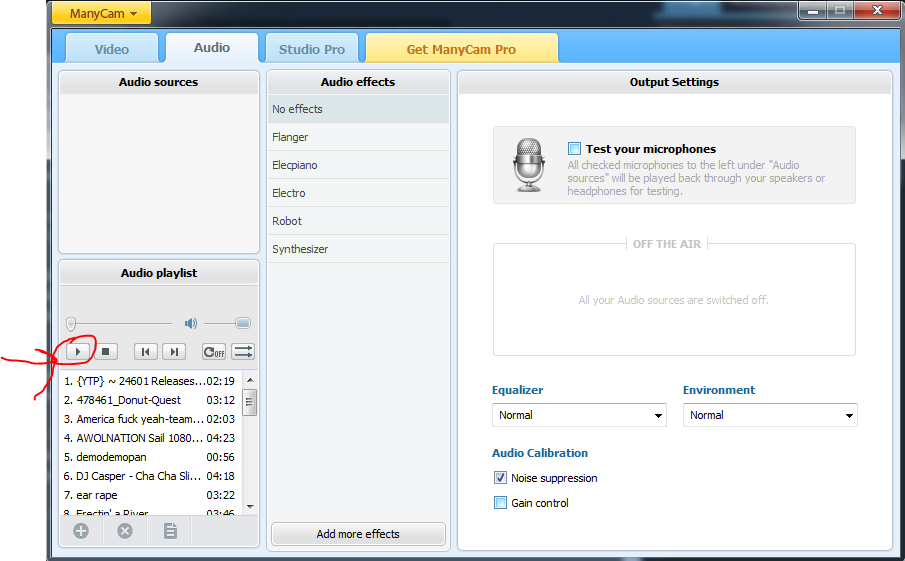Image resolution: width=905 pixels, height=561 pixels.
Task: Select track 1 {YTP} ~ 24601 Releases
Action: pos(149,381)
